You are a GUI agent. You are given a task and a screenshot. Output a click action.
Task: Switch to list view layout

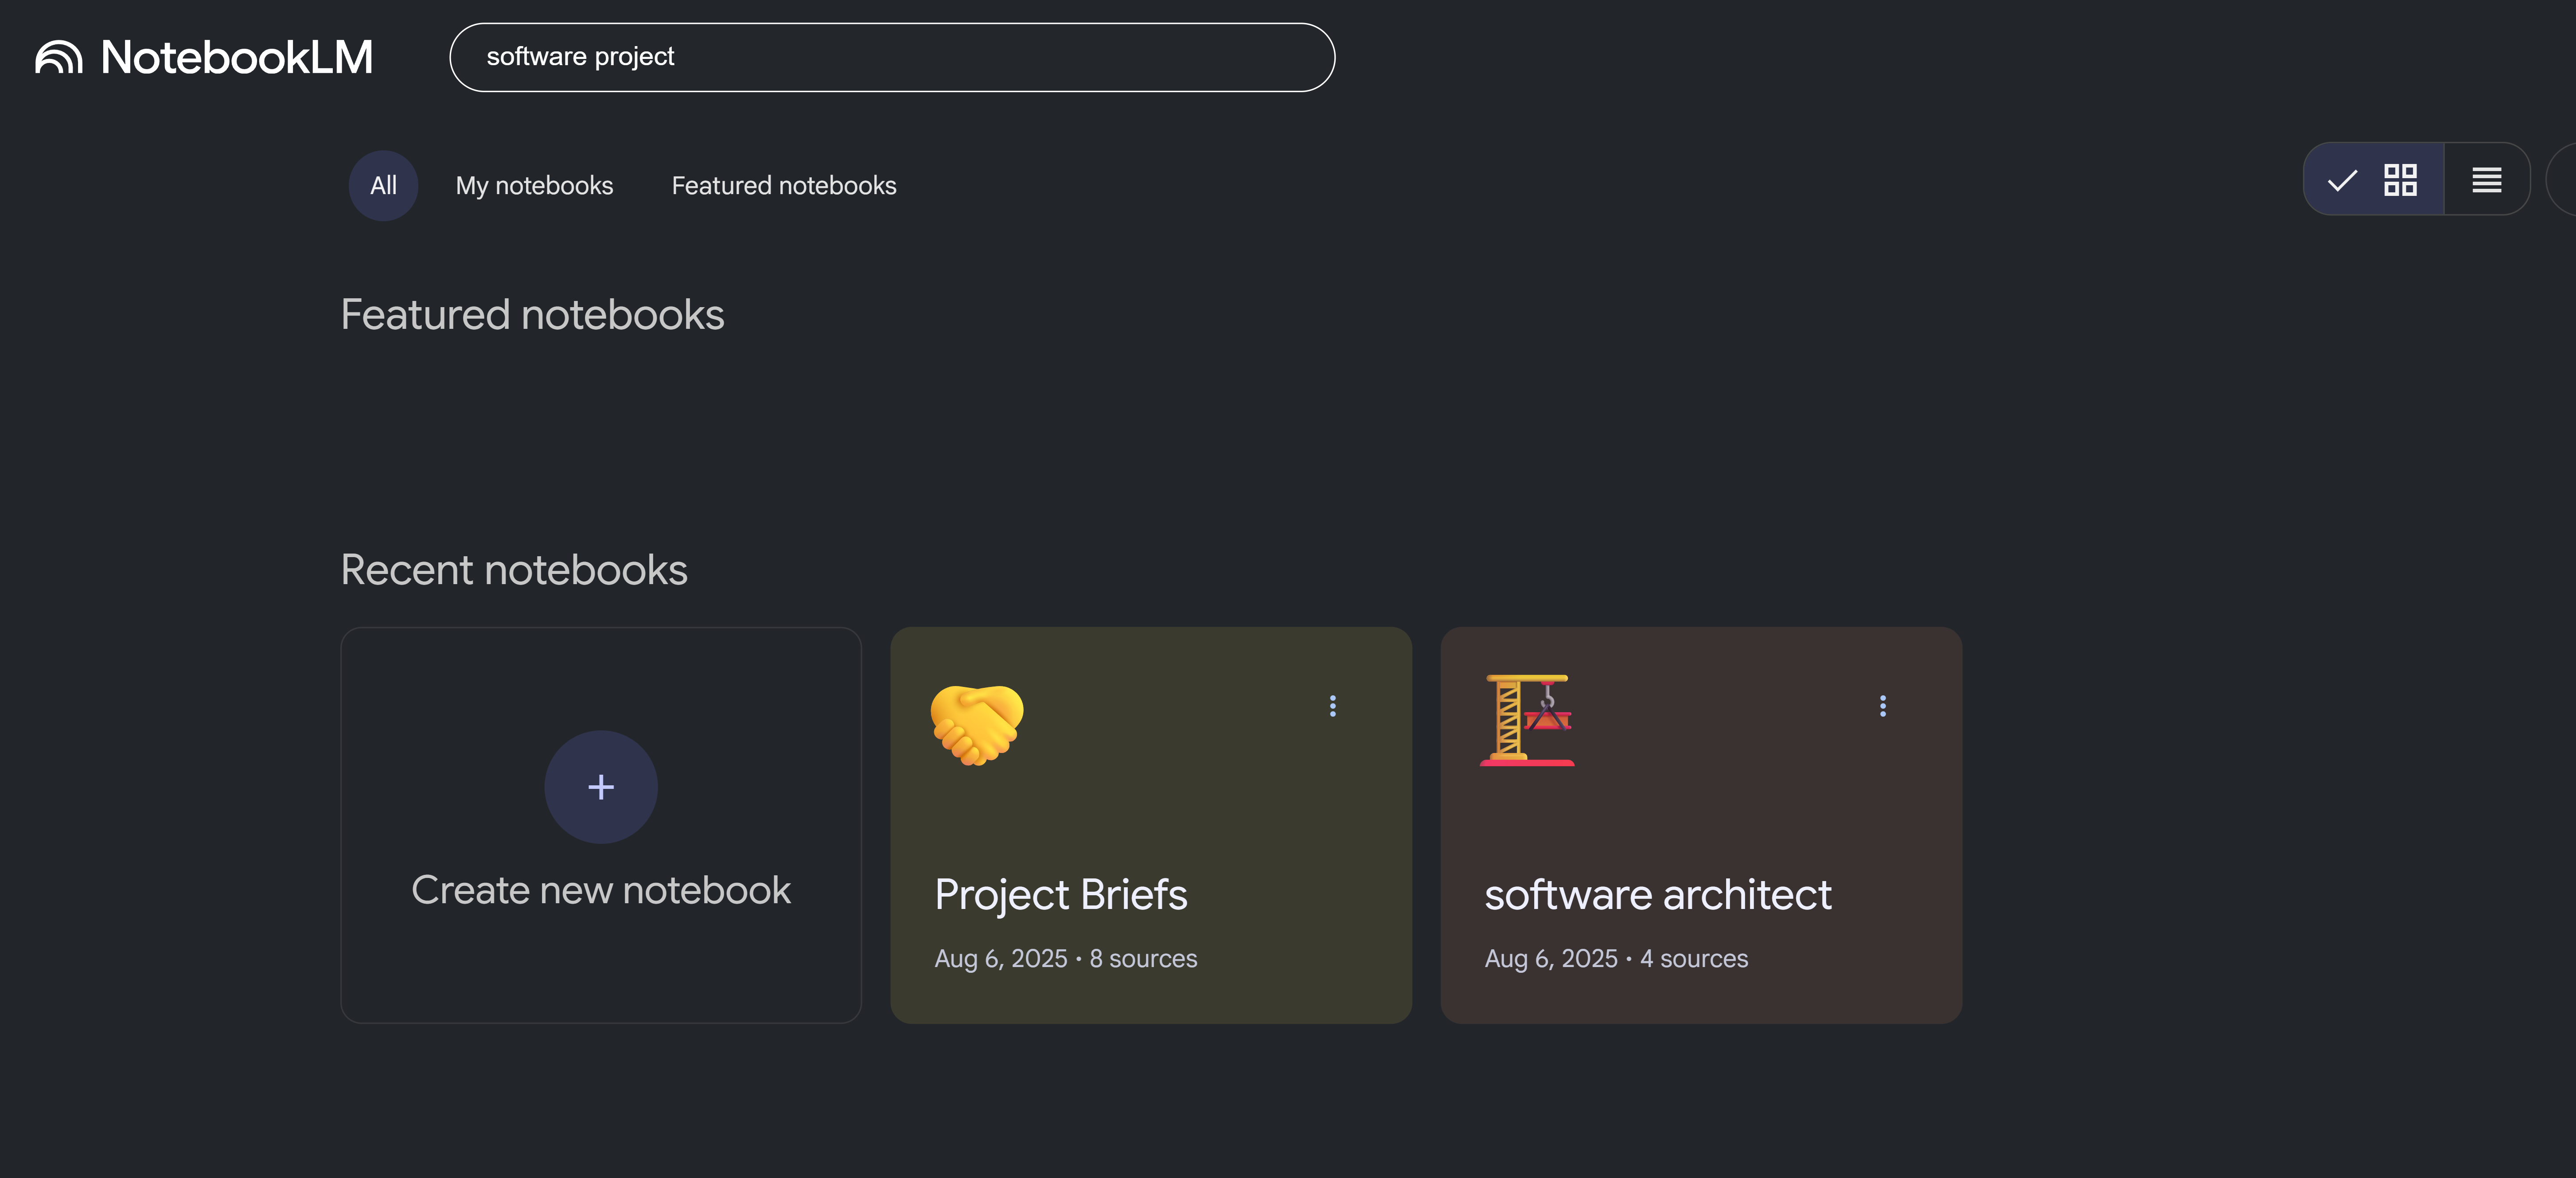pyautogui.click(x=2487, y=180)
